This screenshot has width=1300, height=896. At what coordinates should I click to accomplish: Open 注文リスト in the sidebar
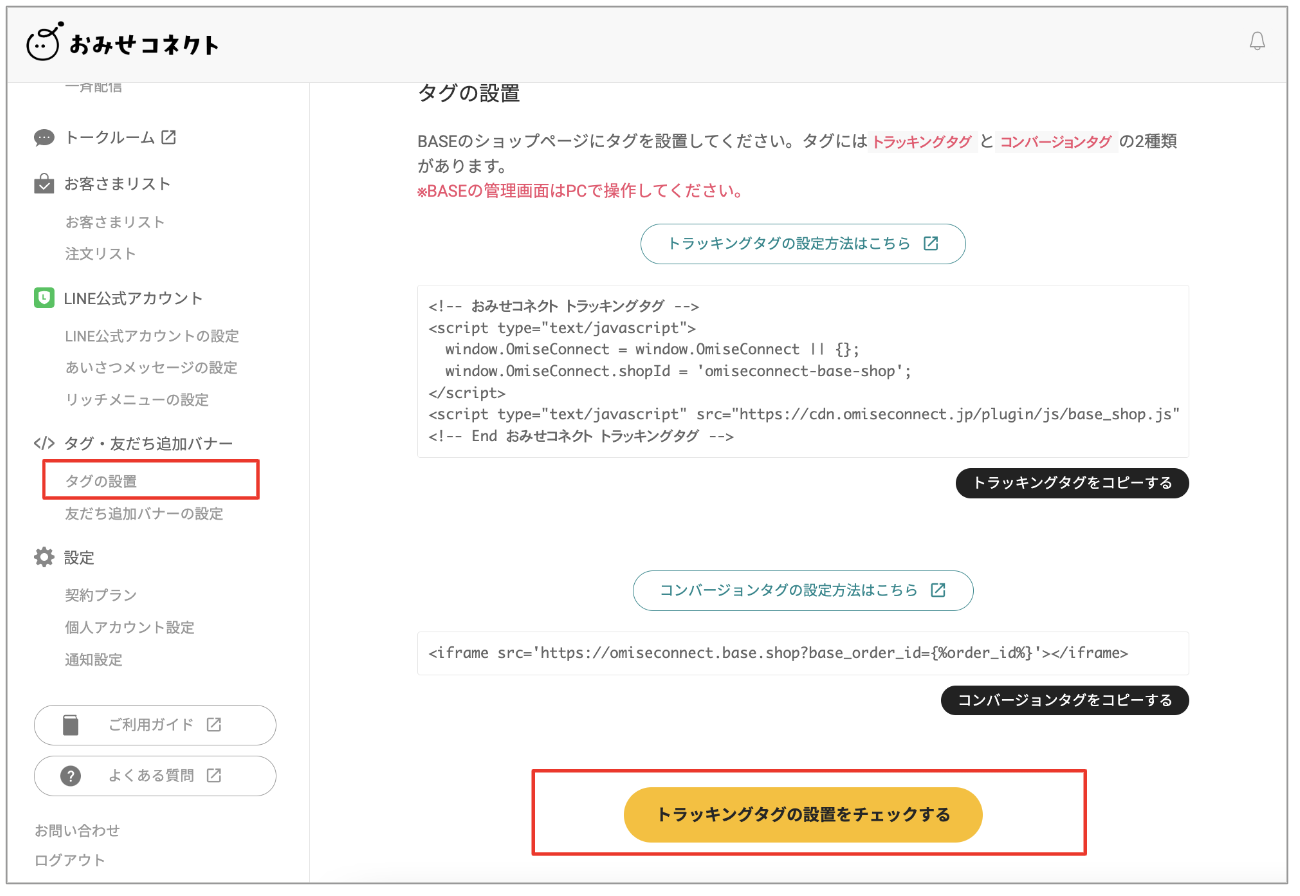[x=101, y=254]
